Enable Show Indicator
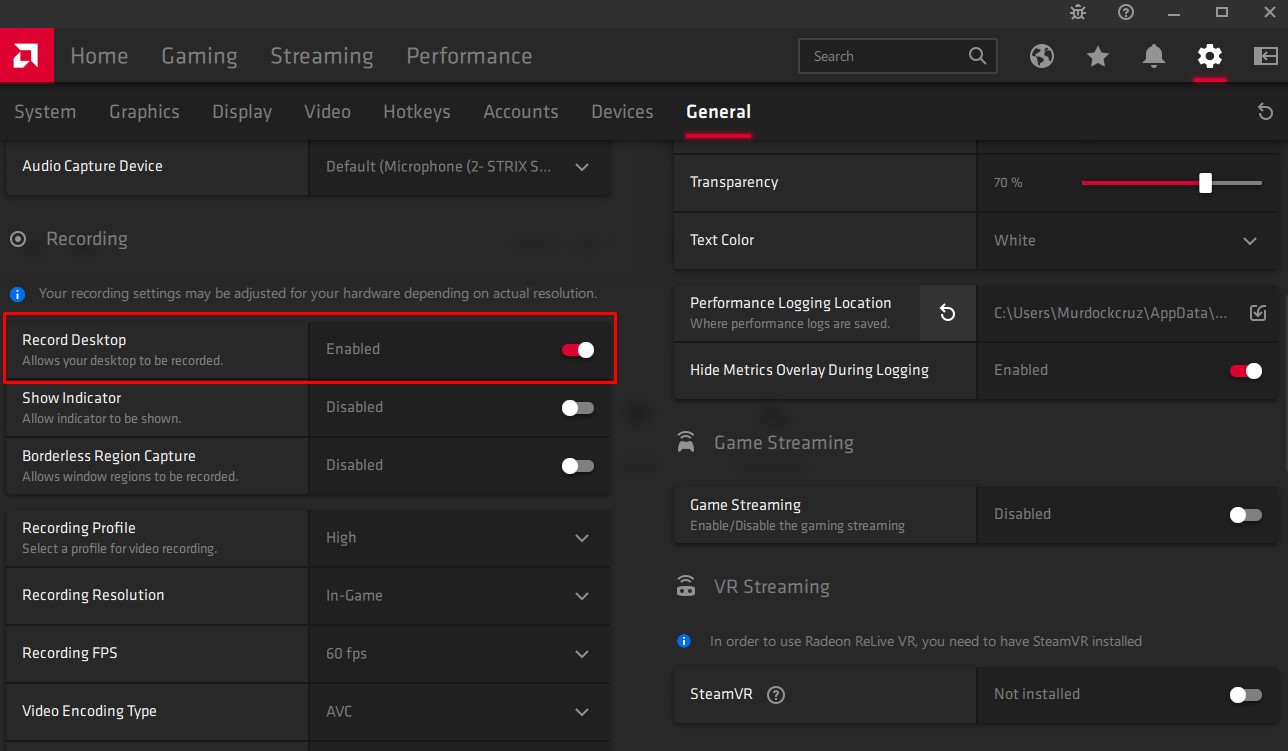 pyautogui.click(x=577, y=407)
